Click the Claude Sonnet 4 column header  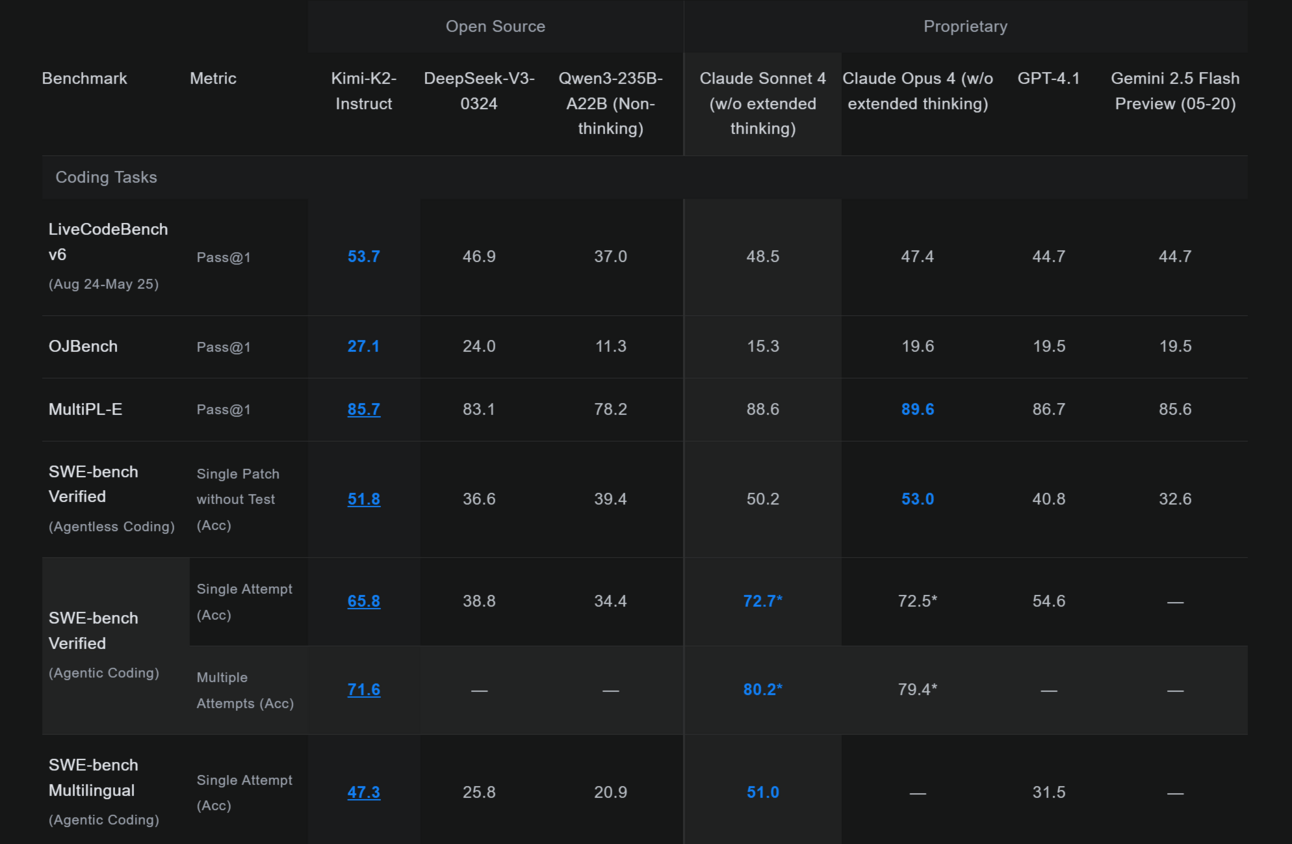(x=763, y=103)
